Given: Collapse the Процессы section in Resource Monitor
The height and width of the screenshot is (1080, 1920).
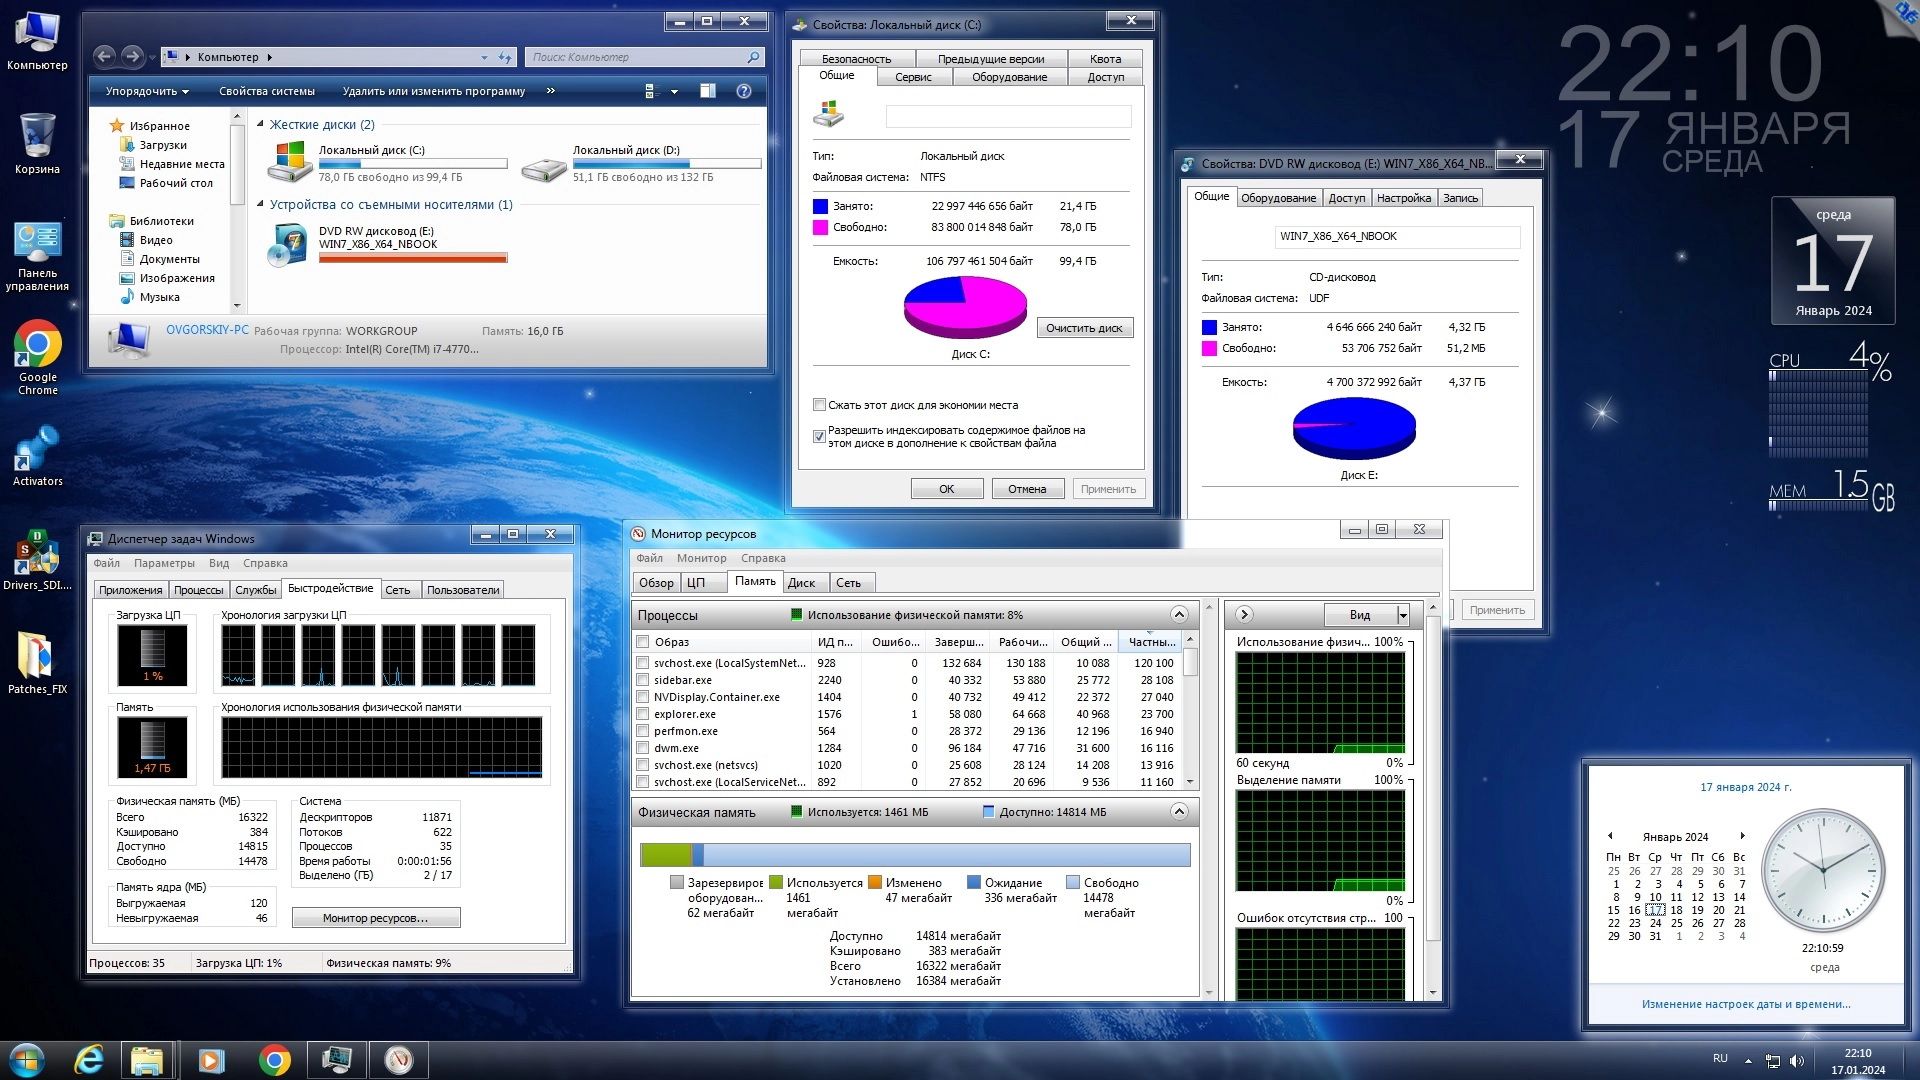Looking at the screenshot, I should (1179, 615).
